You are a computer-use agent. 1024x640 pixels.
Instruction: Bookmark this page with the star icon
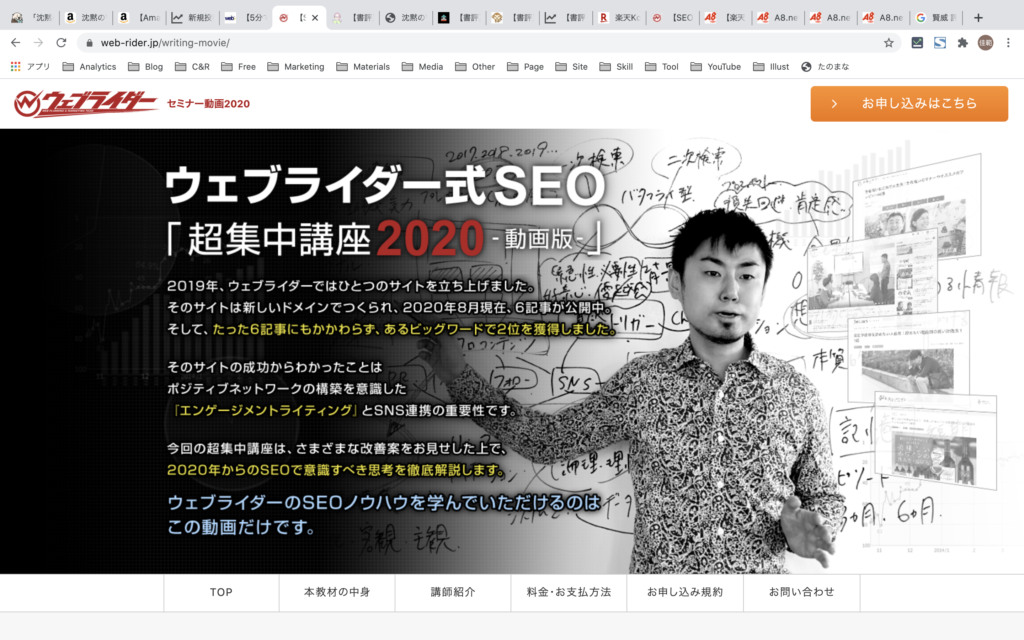click(889, 43)
